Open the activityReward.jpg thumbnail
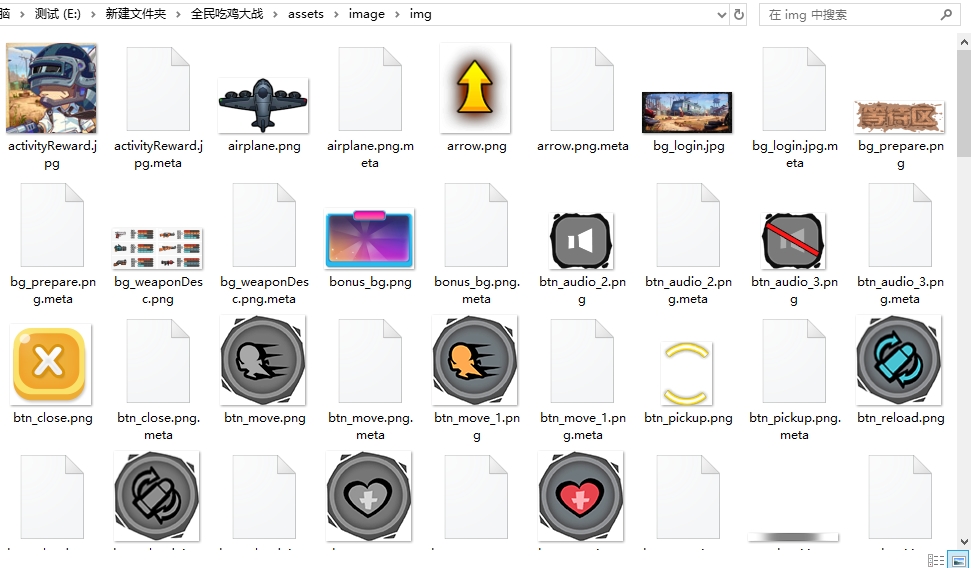 pos(51,88)
